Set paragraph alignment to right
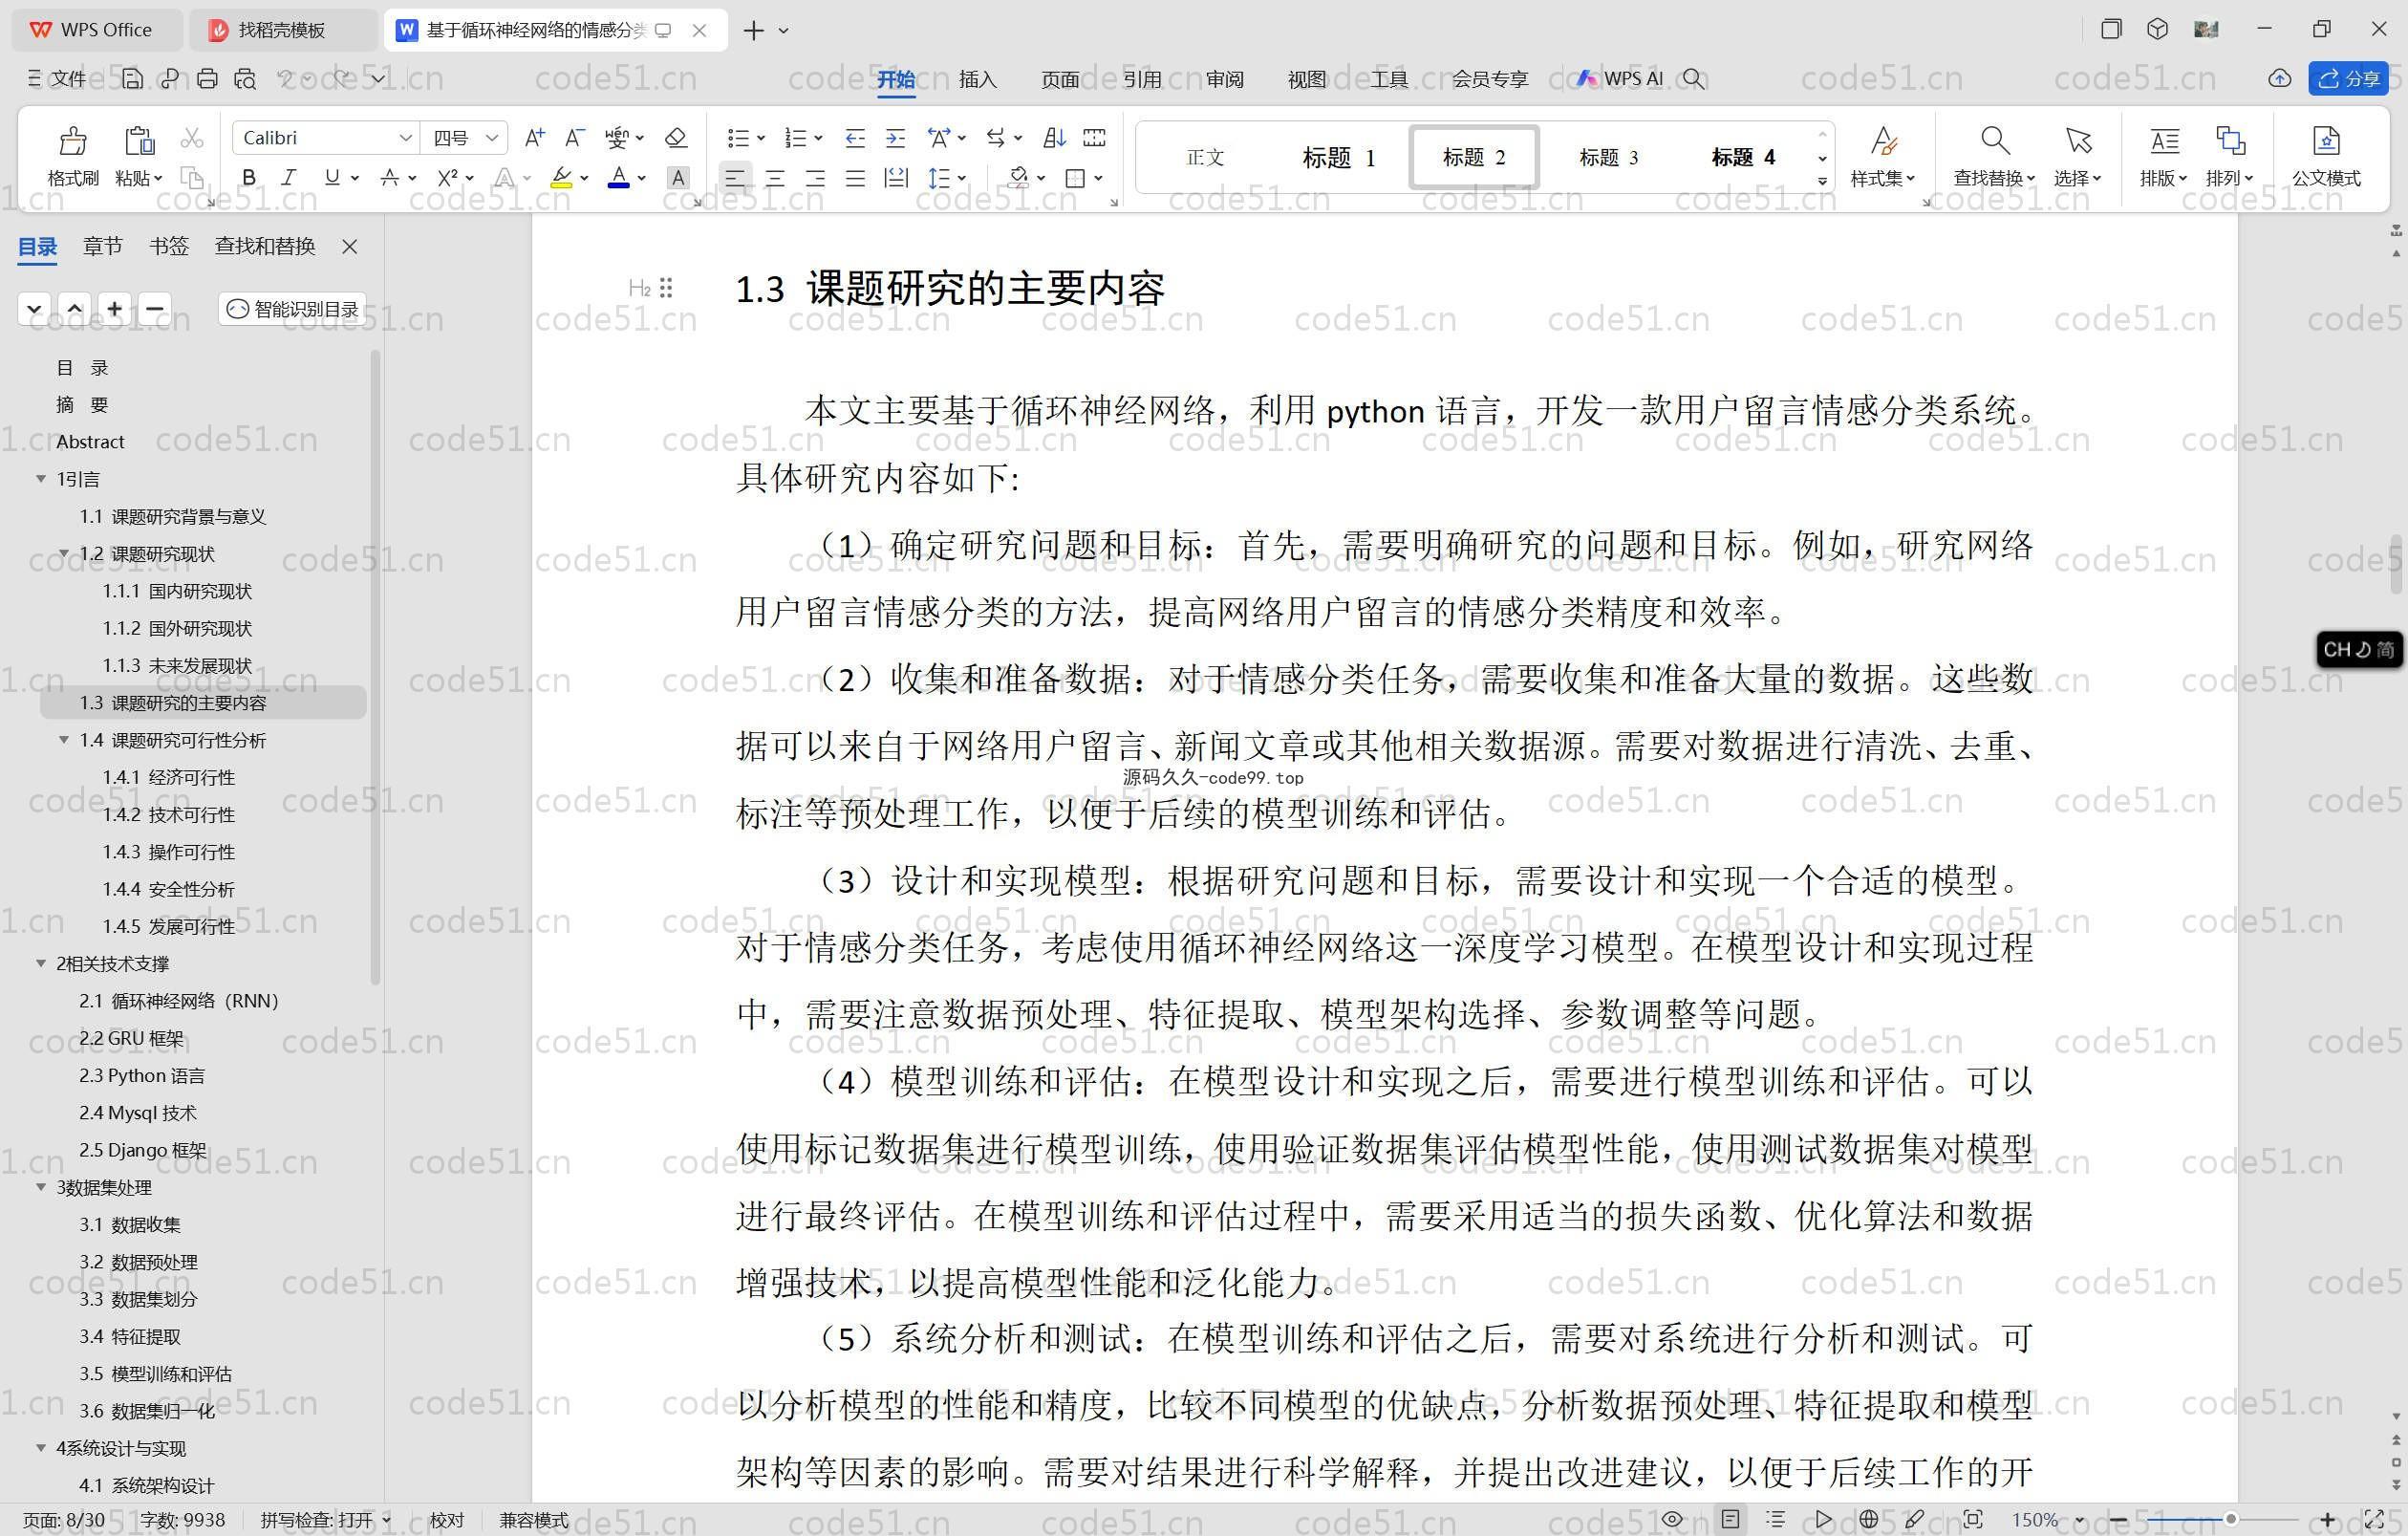 point(816,178)
